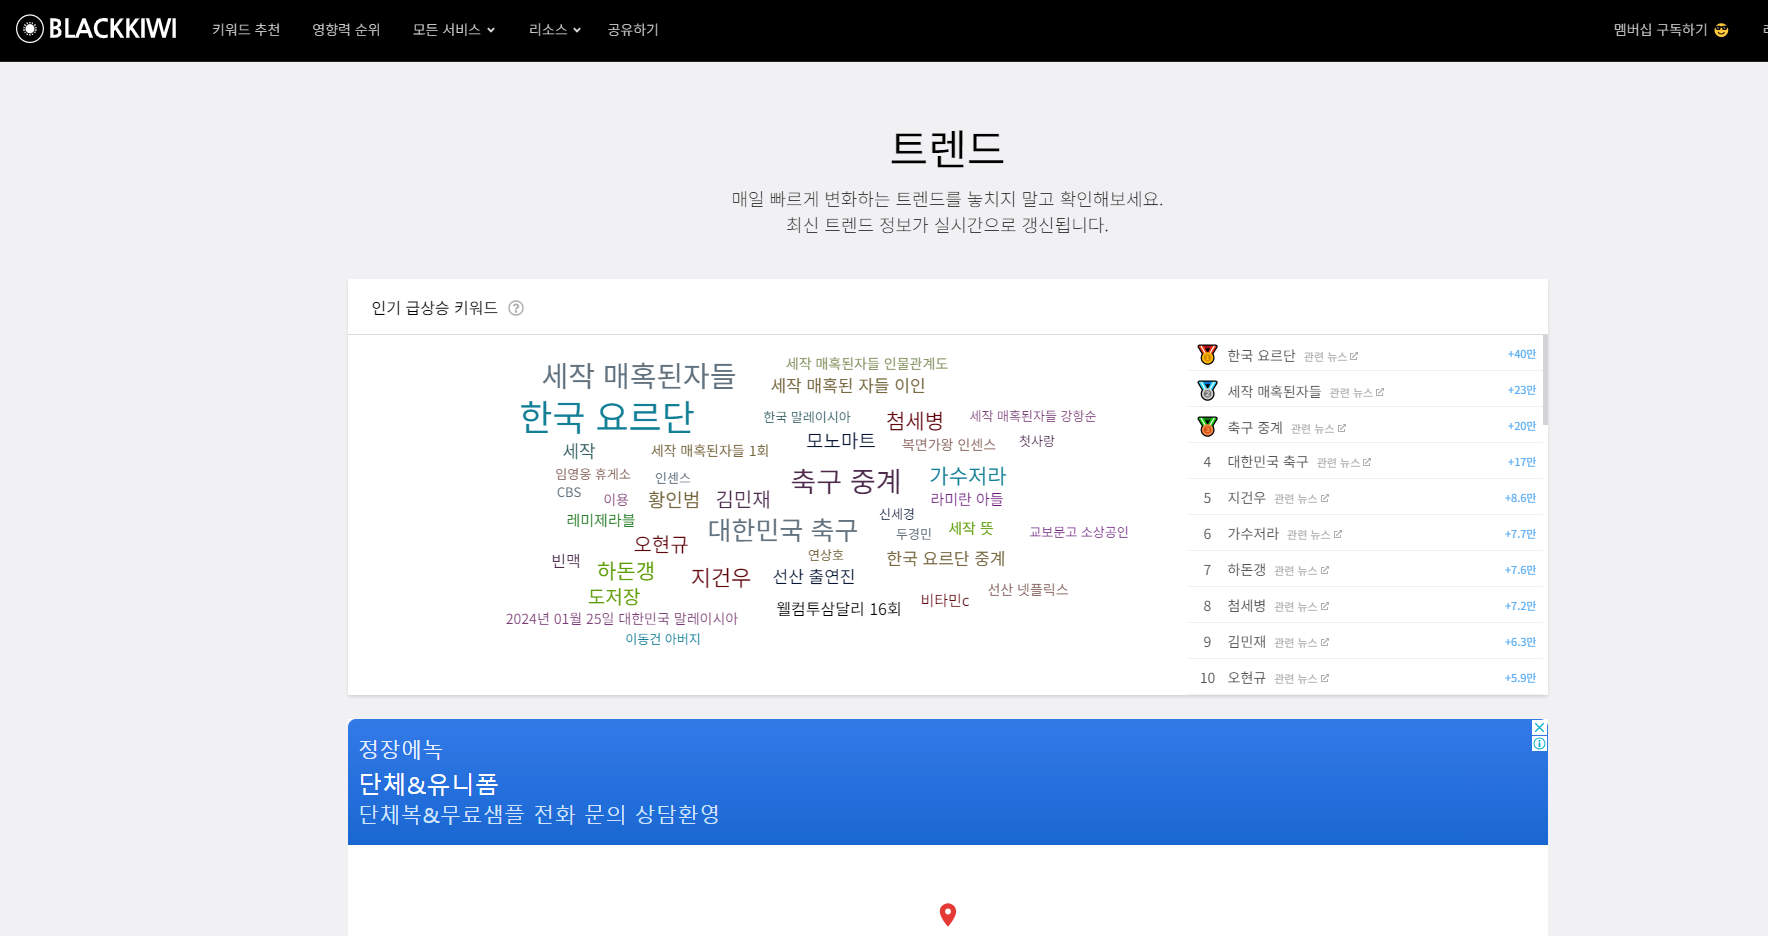Viewport: 1768px width, 936px height.
Task: Click the red map pin marker
Action: point(947,914)
